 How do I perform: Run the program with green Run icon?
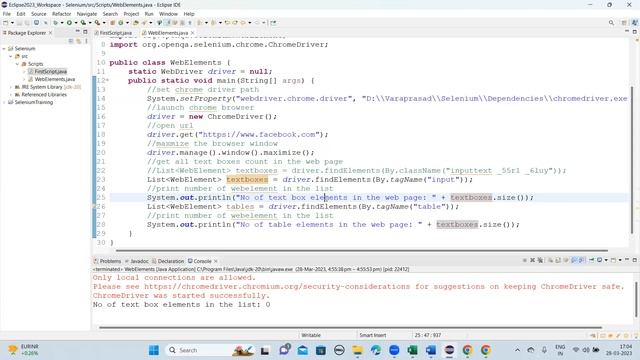(x=69, y=22)
